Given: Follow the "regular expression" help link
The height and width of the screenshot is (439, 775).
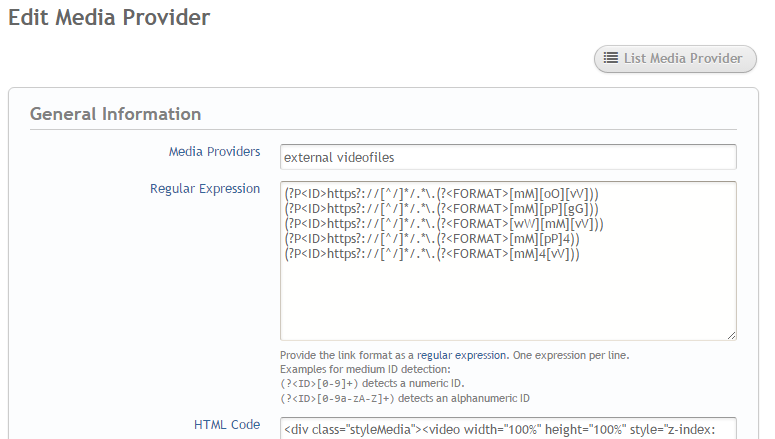Looking at the screenshot, I should [x=463, y=355].
